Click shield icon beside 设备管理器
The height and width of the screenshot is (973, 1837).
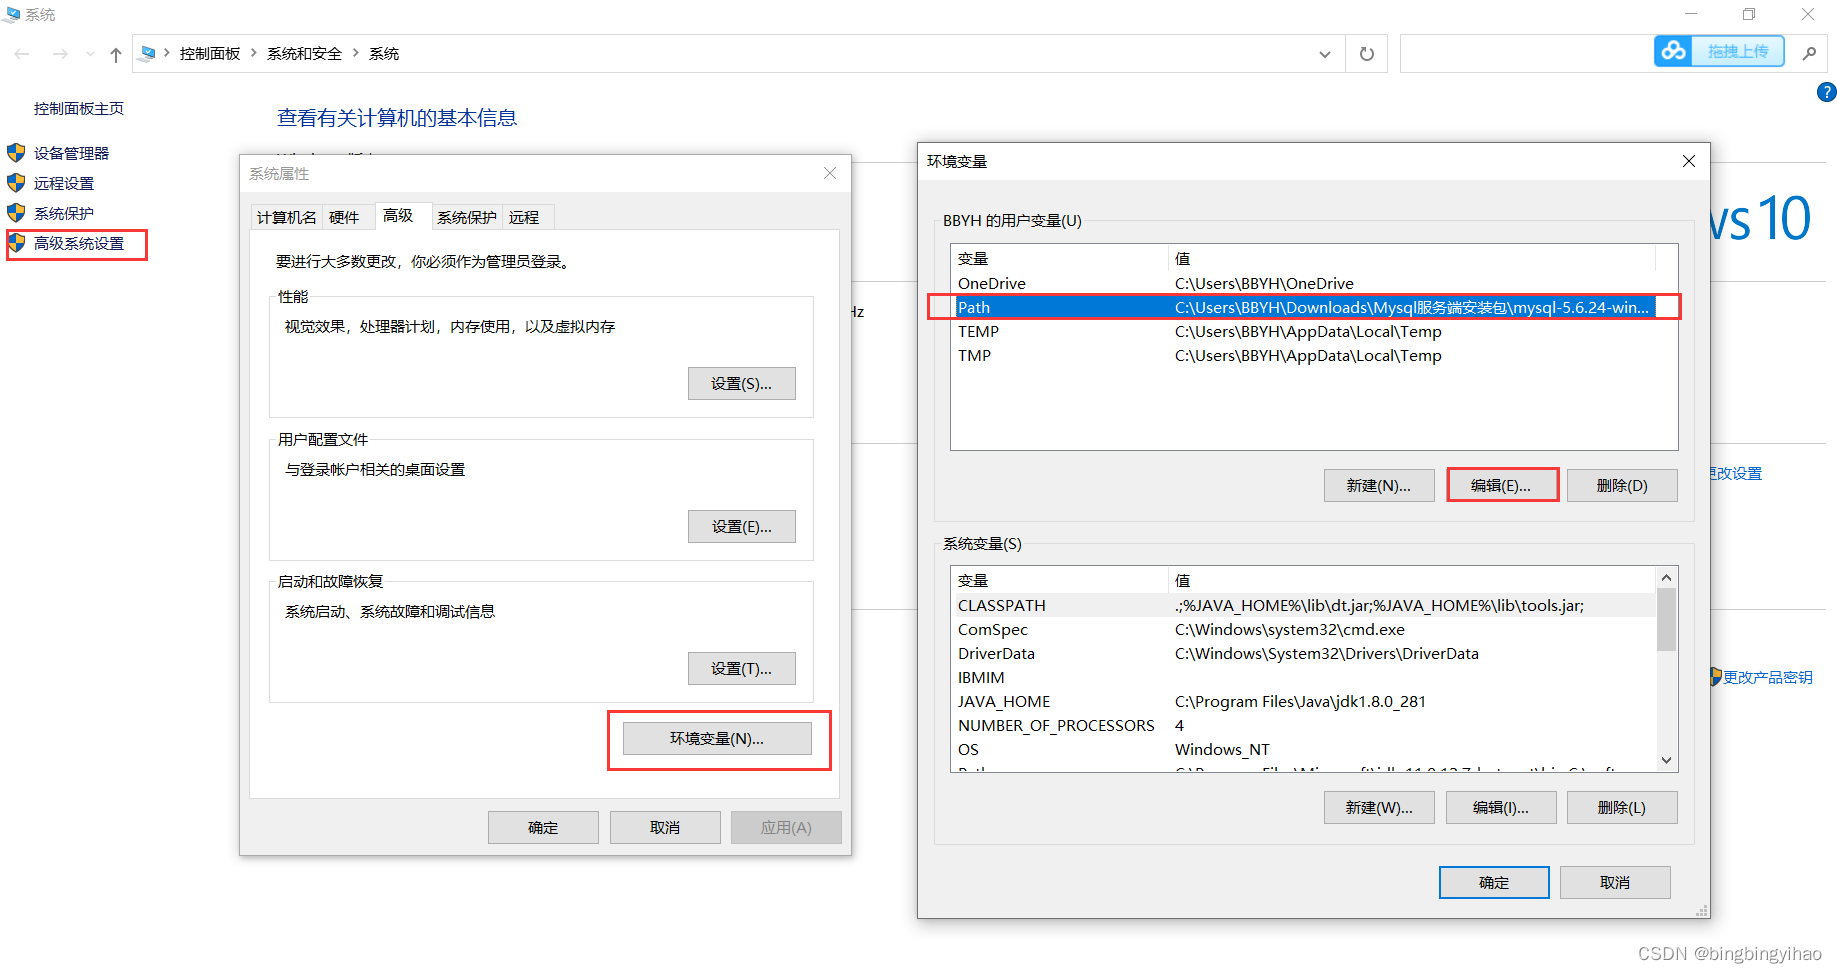16,153
